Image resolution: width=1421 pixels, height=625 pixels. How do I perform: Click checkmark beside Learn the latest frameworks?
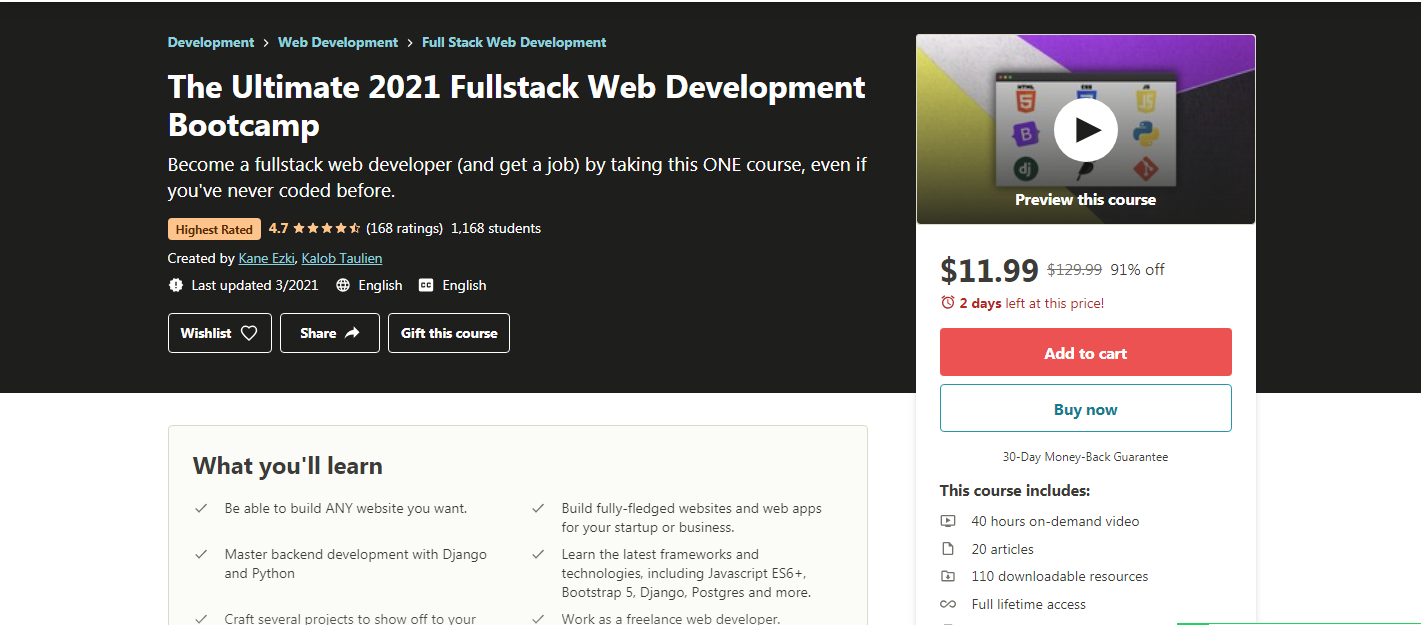[x=538, y=554]
